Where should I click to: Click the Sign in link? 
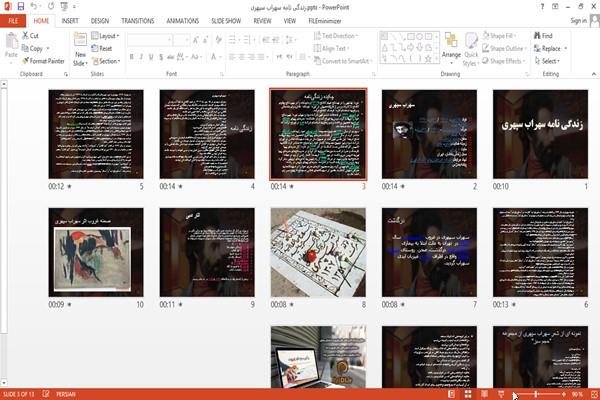pos(578,21)
